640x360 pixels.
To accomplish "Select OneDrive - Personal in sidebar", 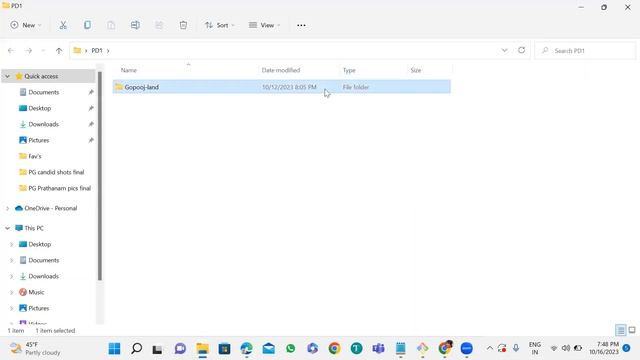I will [x=51, y=208].
